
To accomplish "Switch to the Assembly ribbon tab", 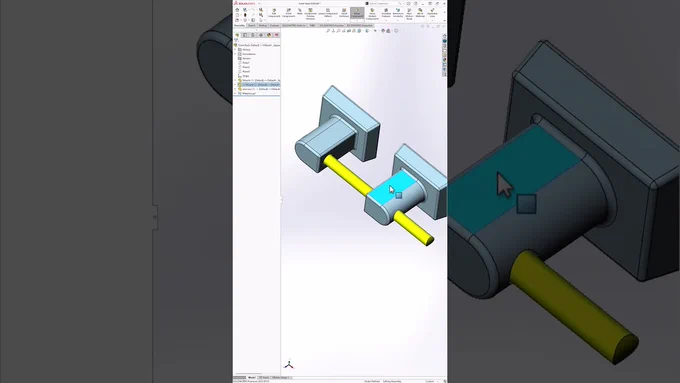I will click(x=239, y=26).
